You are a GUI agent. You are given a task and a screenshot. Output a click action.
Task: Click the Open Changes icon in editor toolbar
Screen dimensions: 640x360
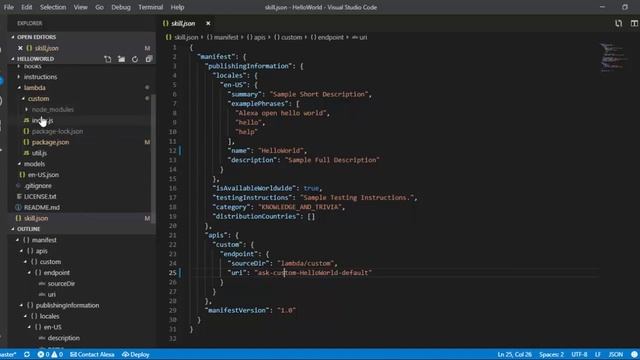619,24
